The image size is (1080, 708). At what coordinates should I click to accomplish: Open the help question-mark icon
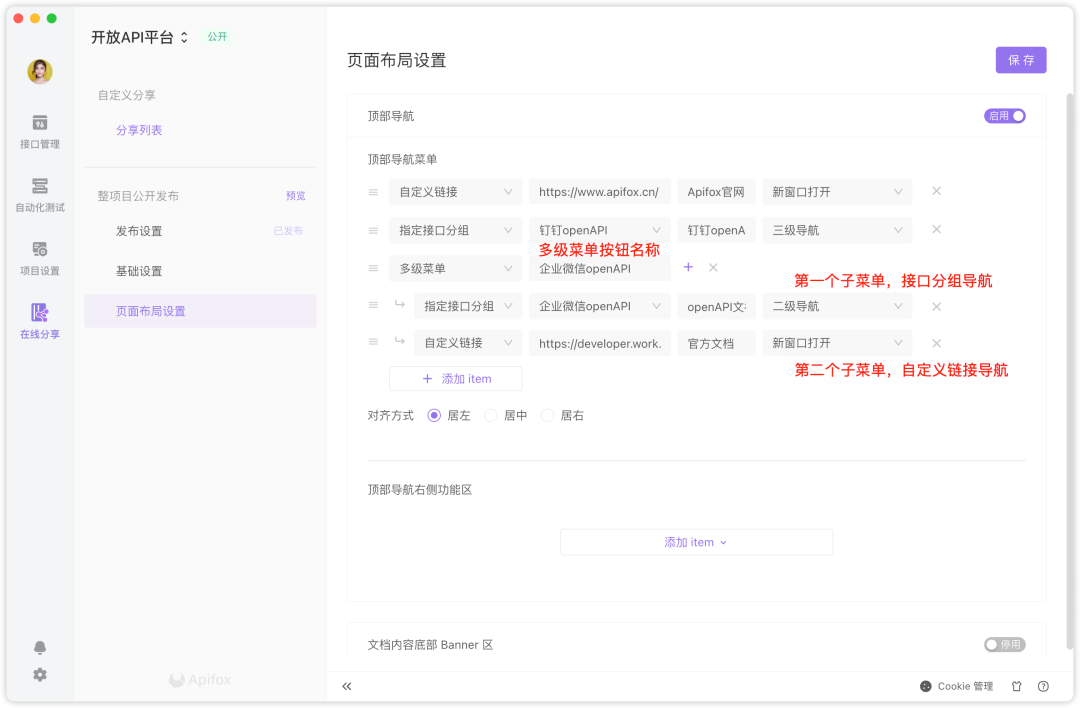coord(1043,686)
